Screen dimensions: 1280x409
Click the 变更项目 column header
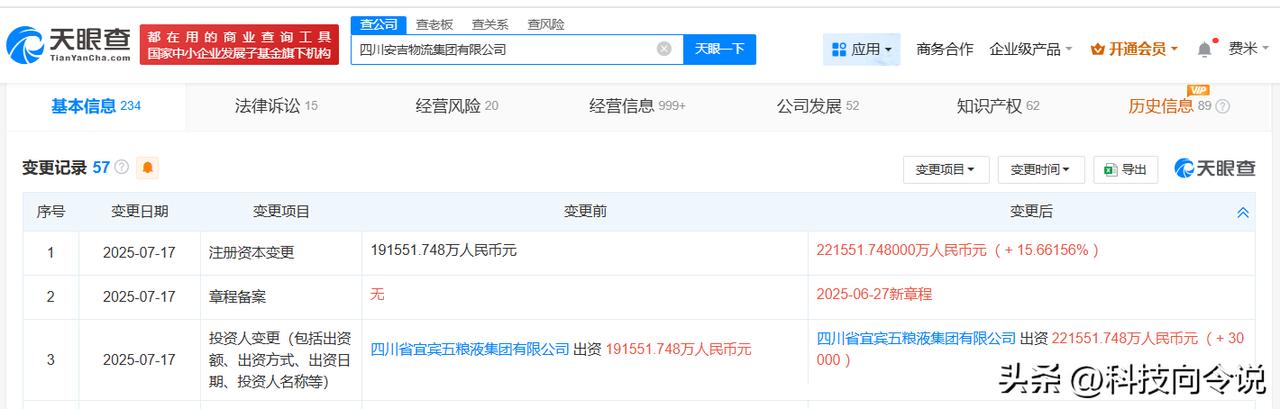tap(281, 212)
